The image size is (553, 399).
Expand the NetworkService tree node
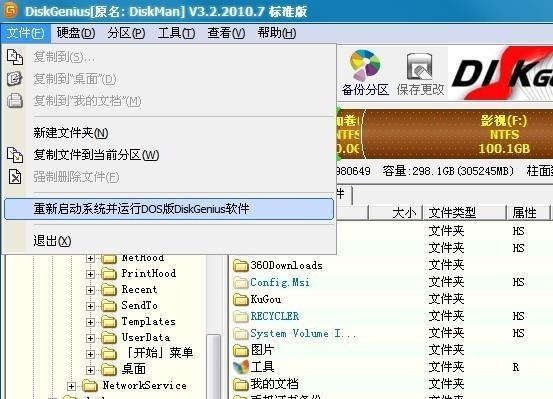[71, 386]
